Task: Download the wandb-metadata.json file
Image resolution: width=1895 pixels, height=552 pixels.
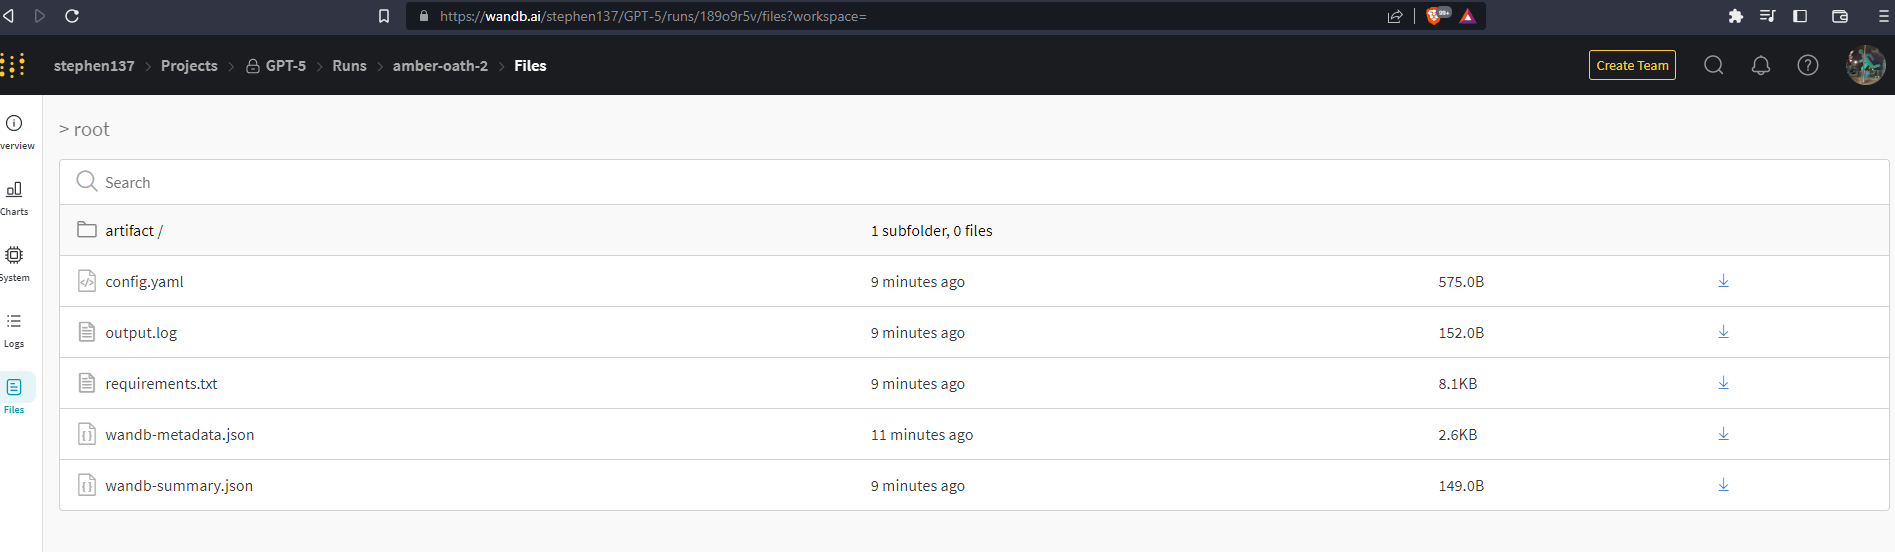Action: pos(1723,434)
